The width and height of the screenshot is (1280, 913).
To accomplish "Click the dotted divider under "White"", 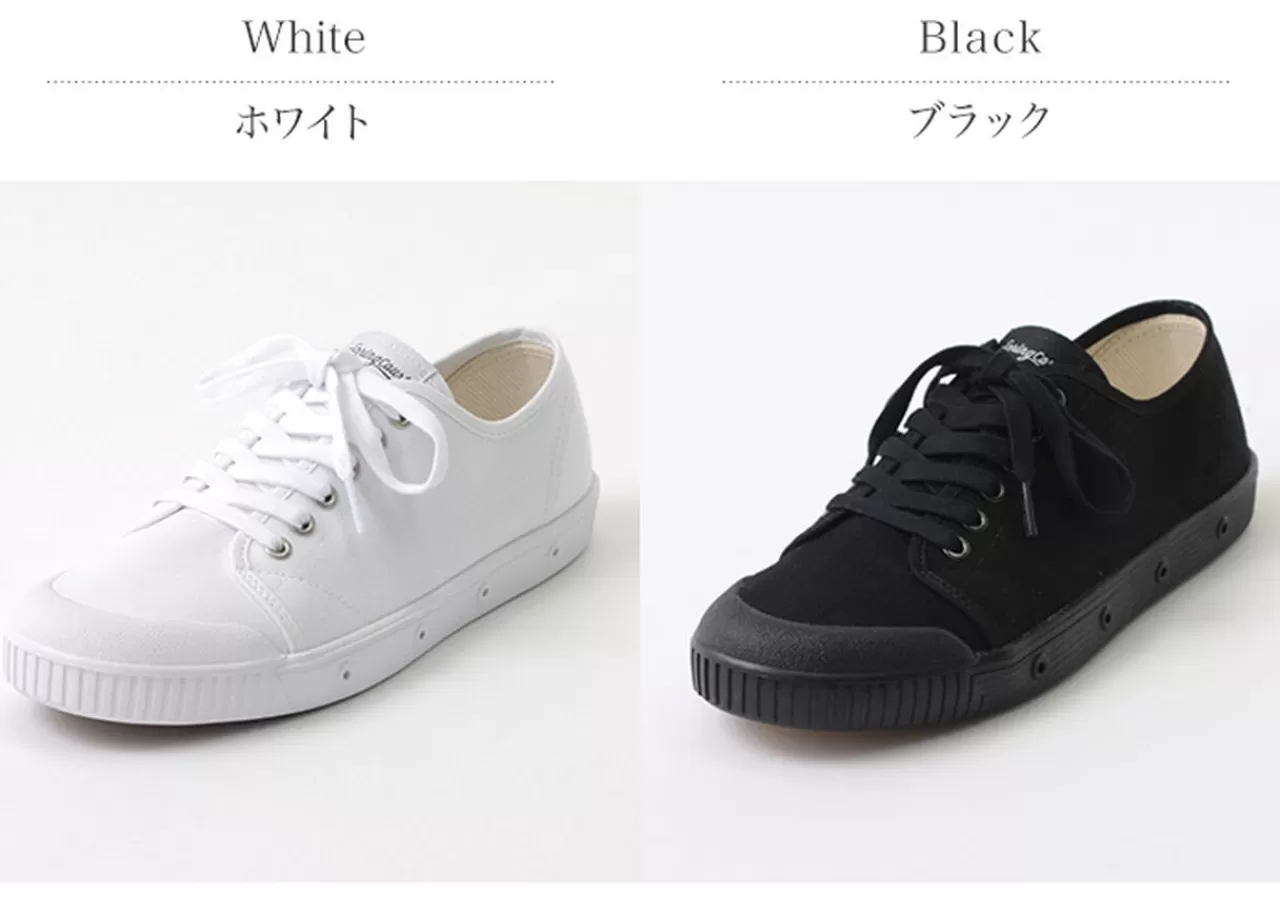I will pyautogui.click(x=300, y=82).
